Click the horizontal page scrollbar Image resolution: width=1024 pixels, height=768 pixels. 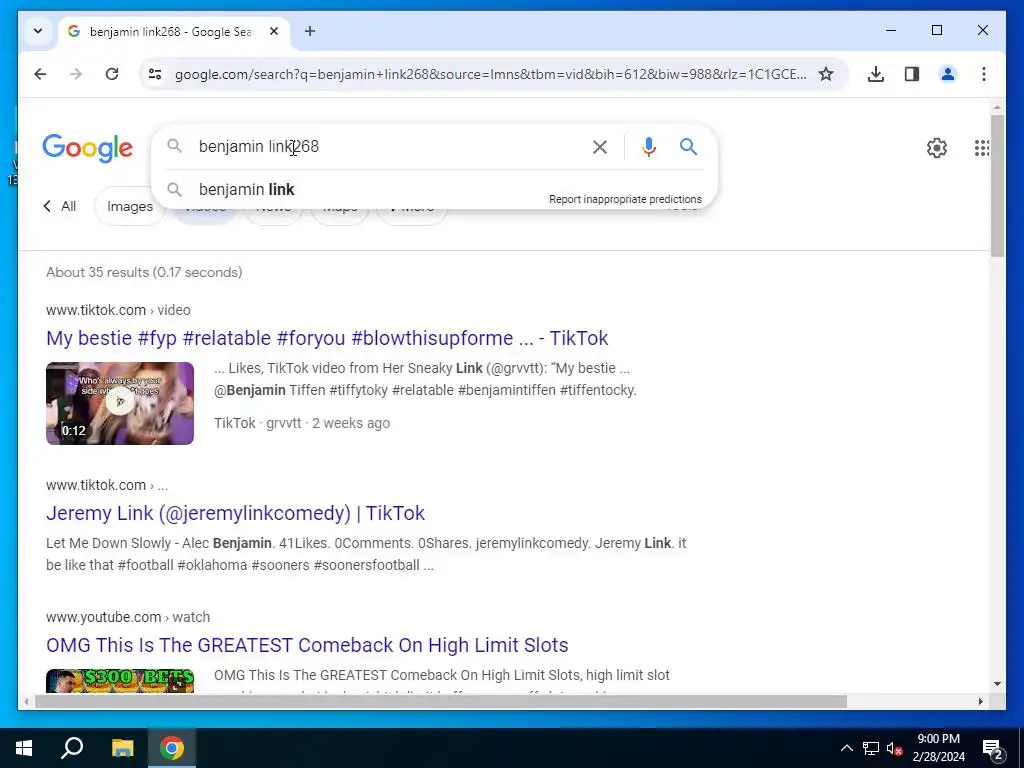tap(441, 701)
